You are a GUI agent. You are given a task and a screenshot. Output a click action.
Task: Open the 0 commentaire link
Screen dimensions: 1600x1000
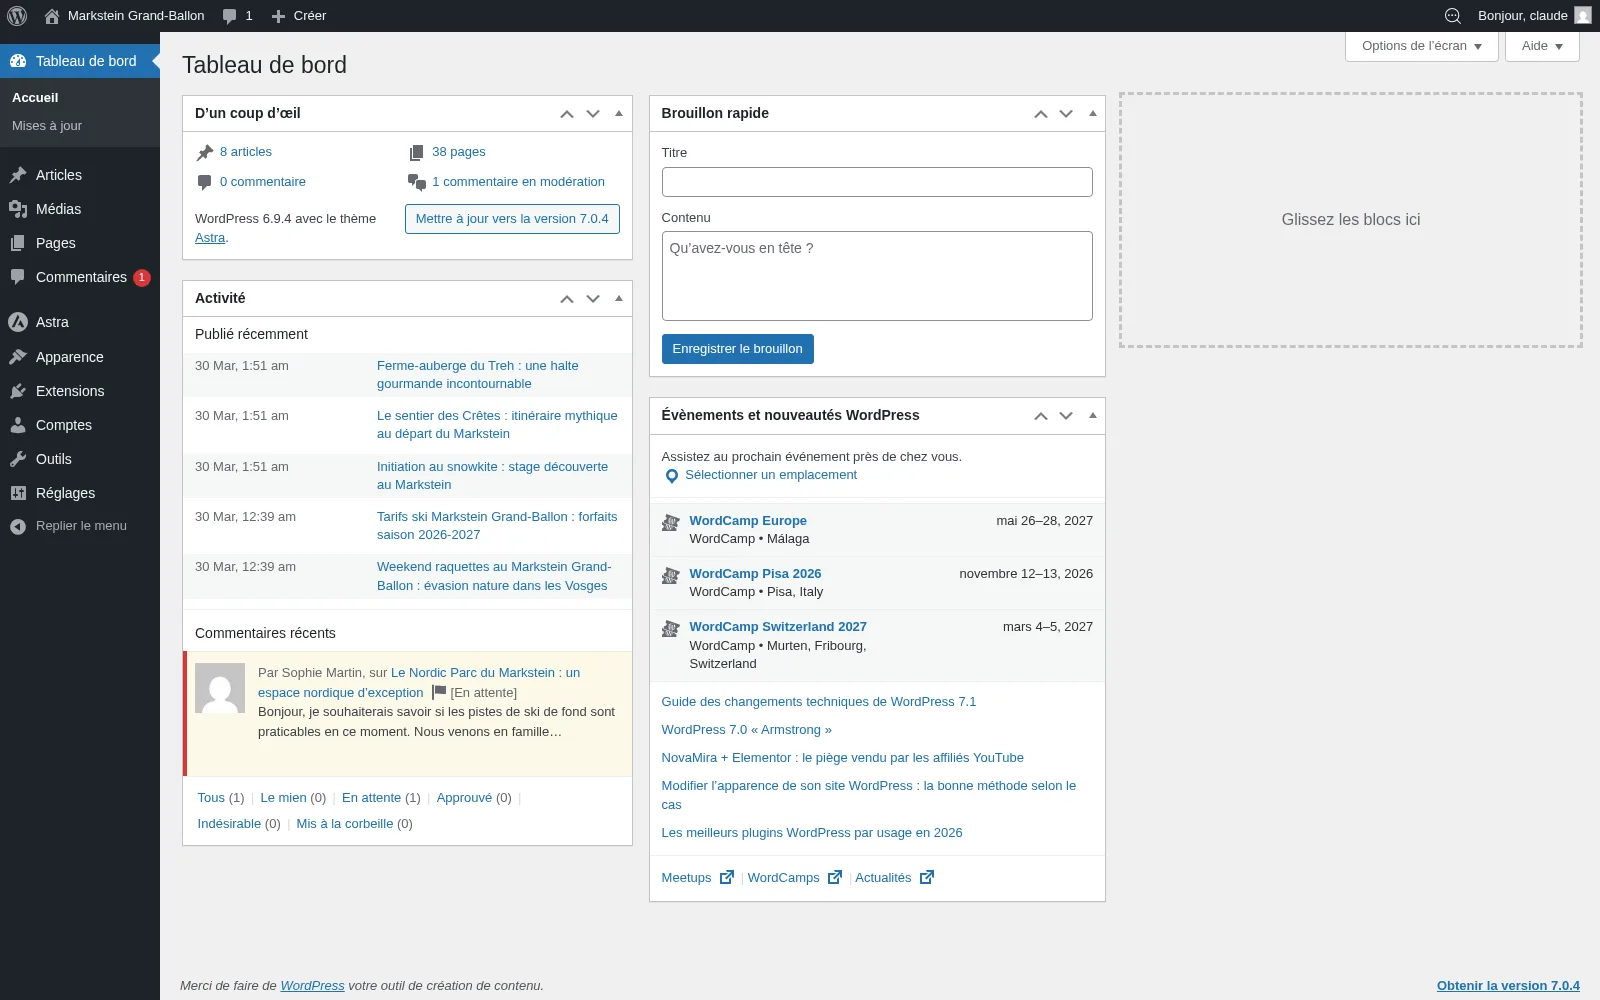coord(263,182)
